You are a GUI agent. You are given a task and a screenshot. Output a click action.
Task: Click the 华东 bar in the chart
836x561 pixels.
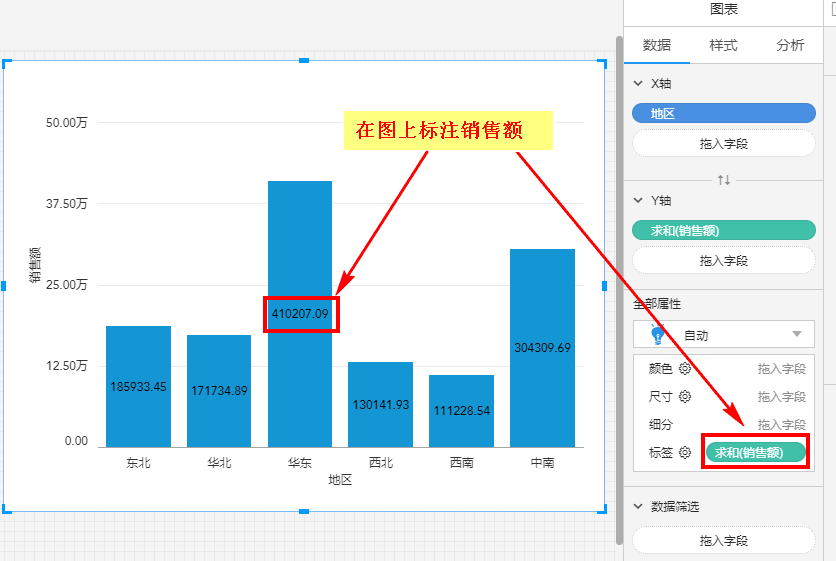point(300,250)
